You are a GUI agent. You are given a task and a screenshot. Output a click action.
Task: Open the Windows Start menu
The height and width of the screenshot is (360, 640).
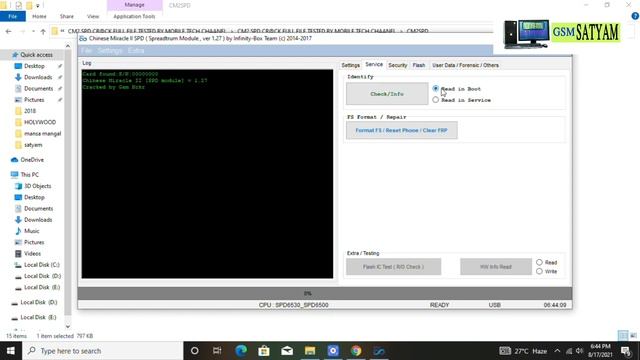(11, 351)
